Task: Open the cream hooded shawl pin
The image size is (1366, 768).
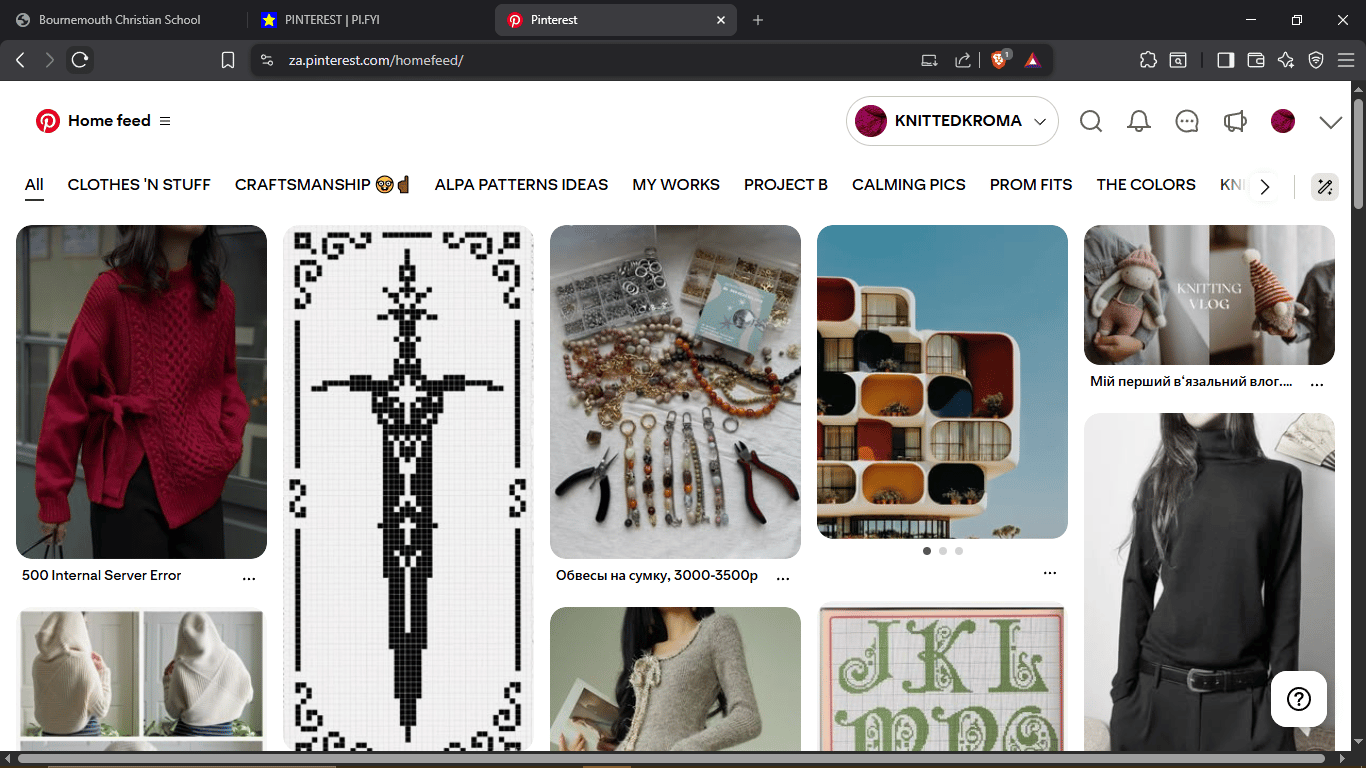Action: point(141,679)
